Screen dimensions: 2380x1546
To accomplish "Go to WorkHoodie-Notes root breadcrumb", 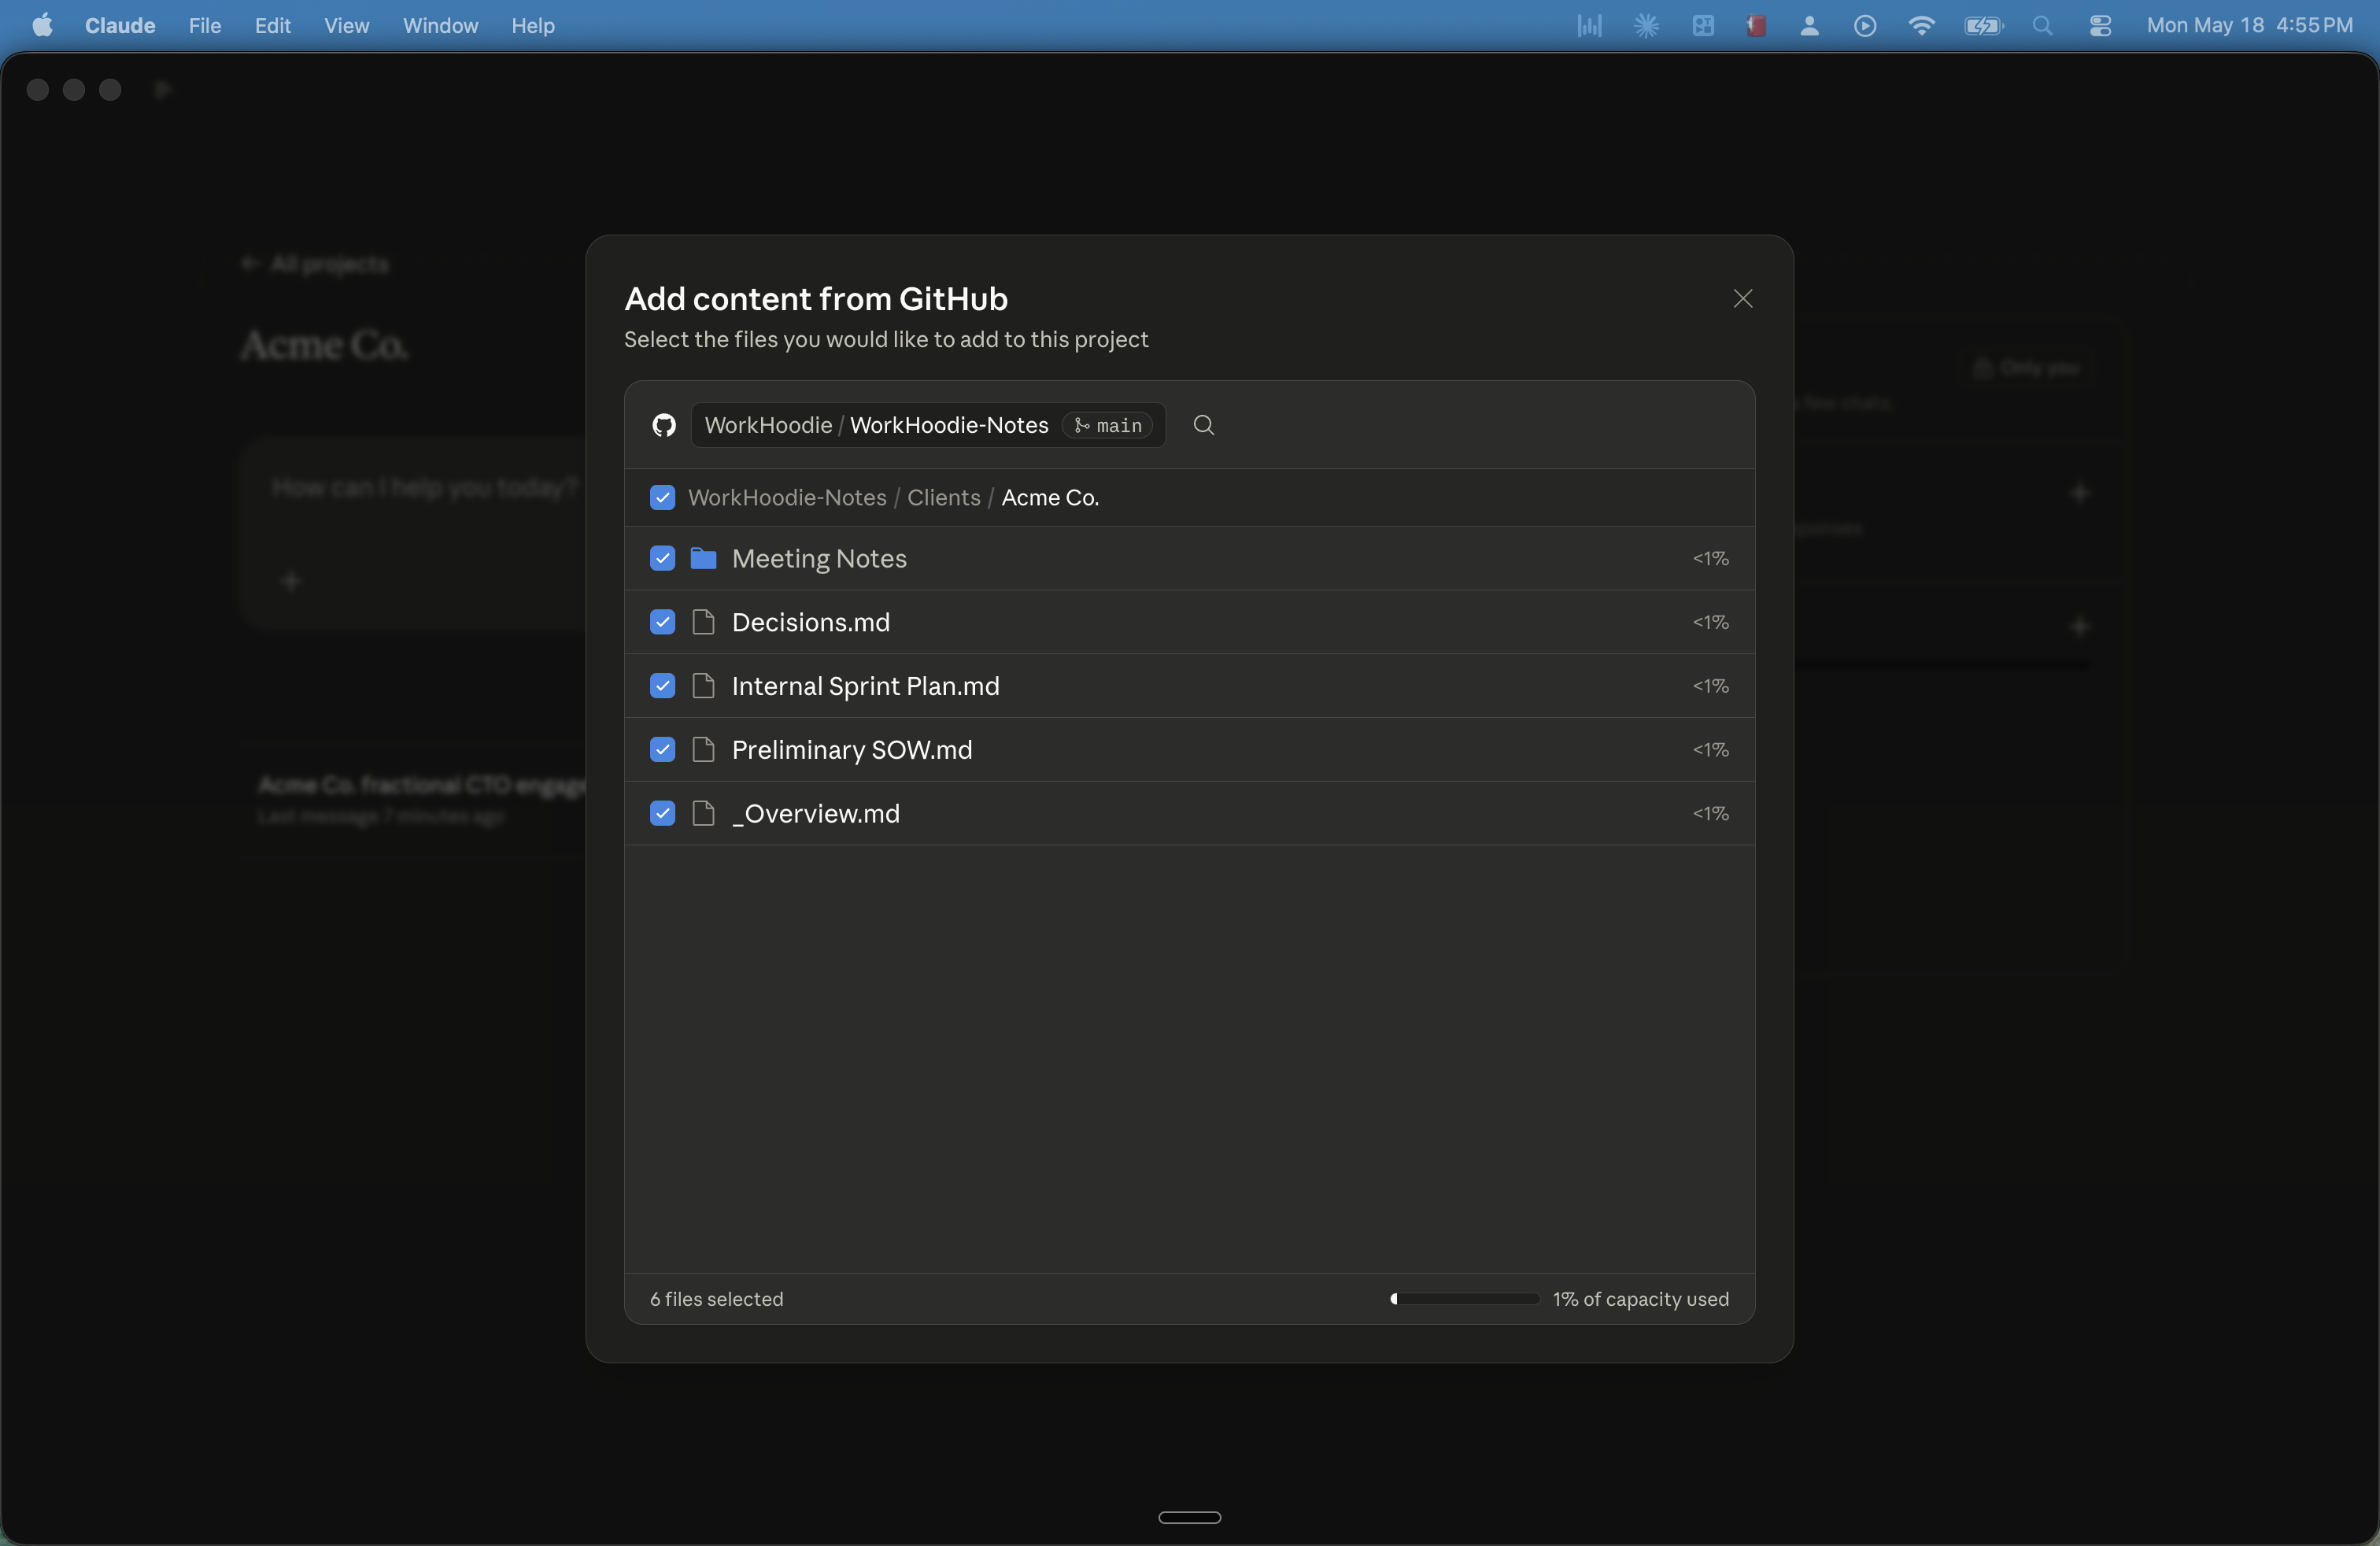I will coord(787,497).
